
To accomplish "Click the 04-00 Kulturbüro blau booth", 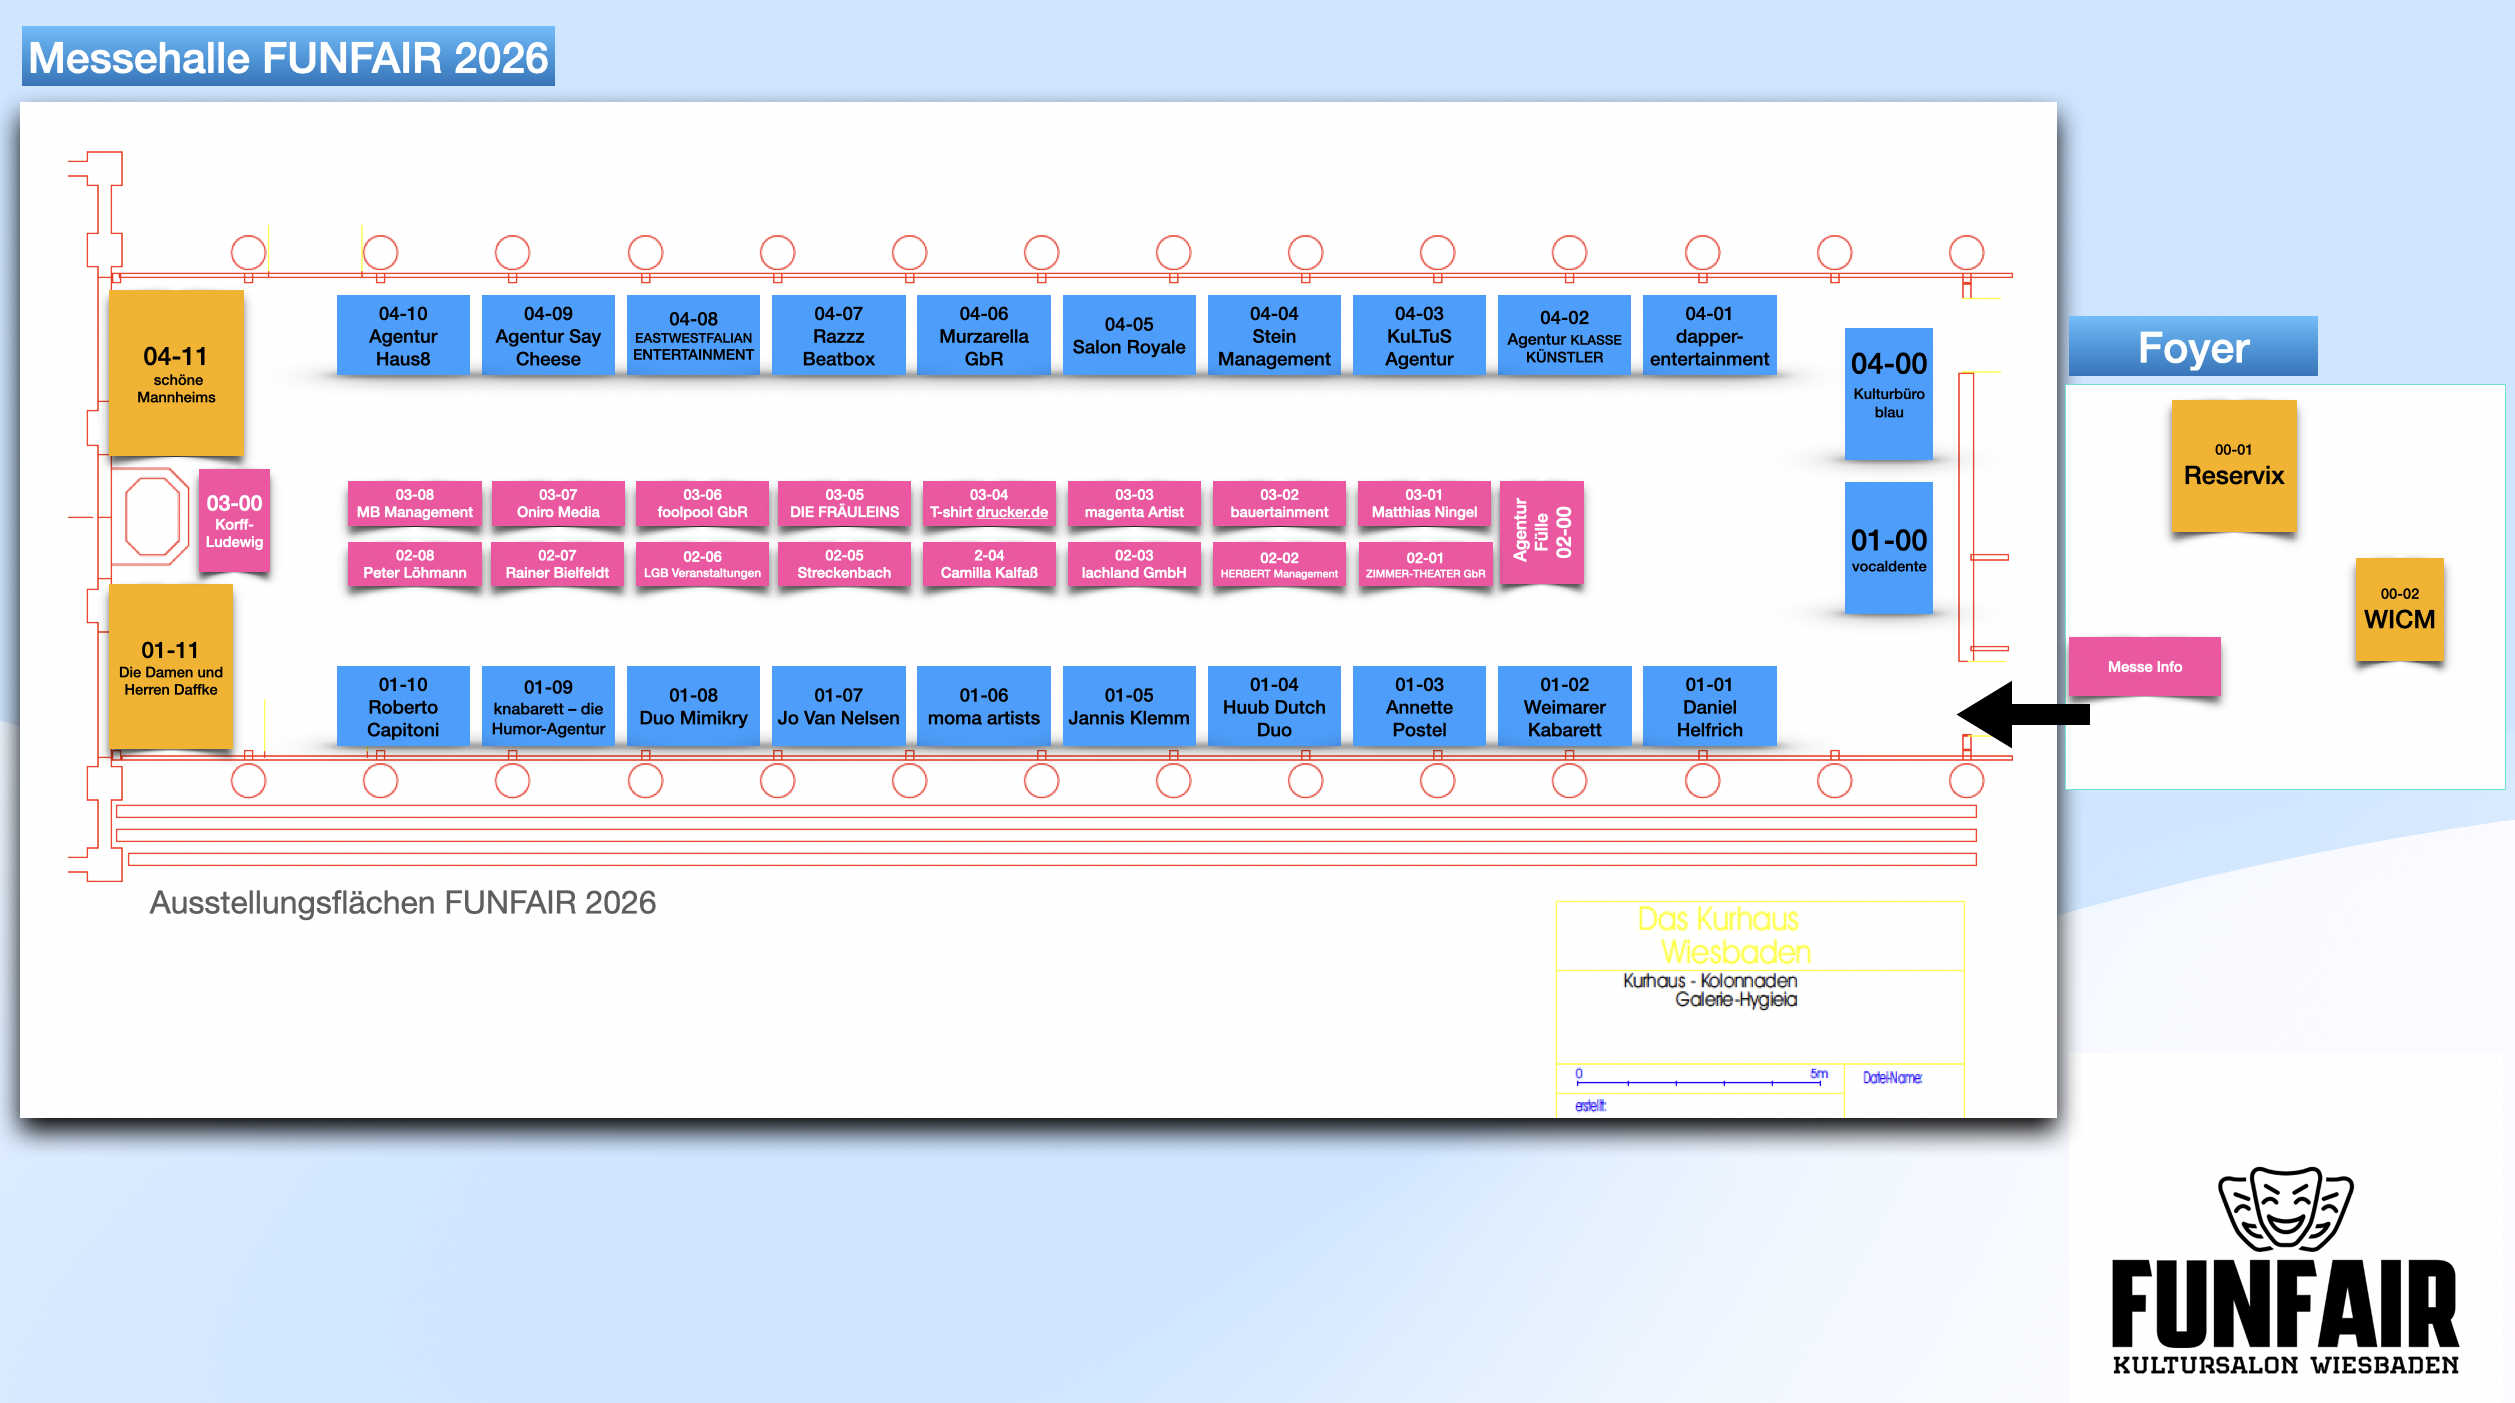I will [1888, 393].
